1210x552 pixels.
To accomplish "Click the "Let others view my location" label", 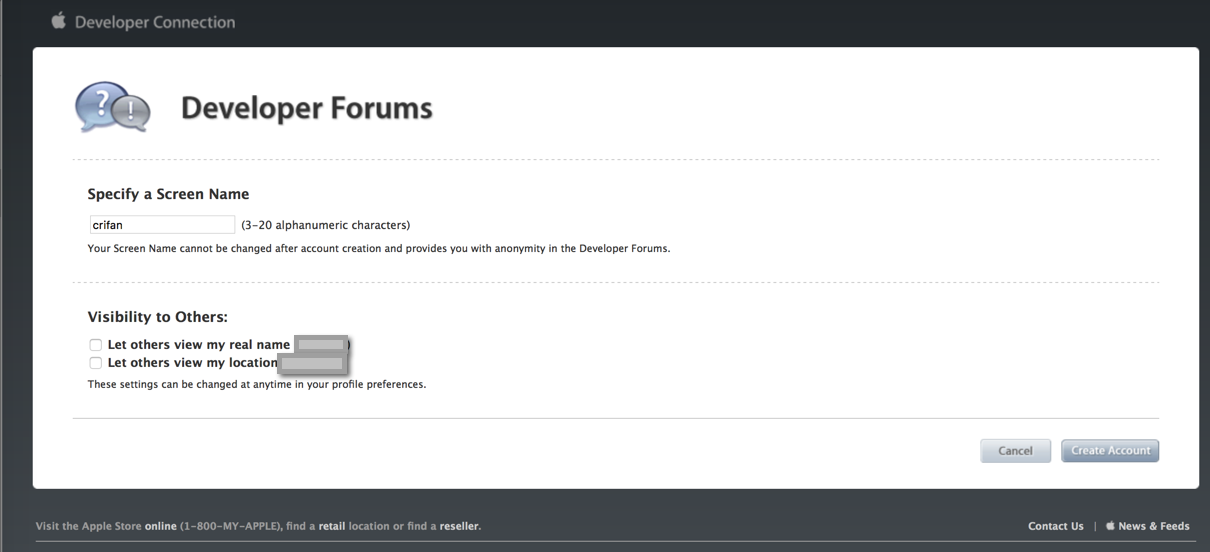I will click(192, 363).
